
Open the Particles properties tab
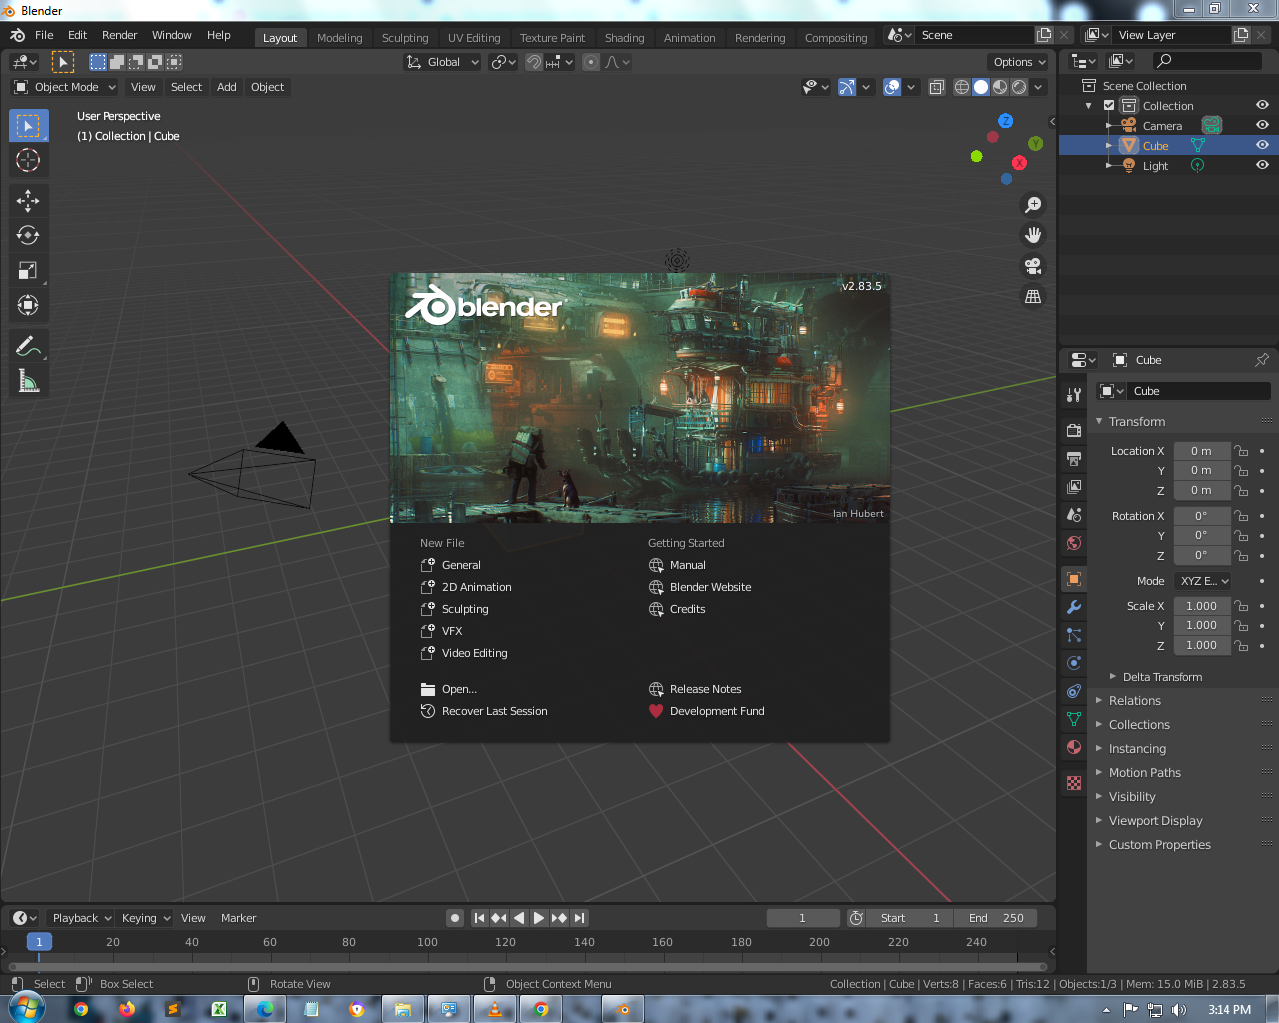[x=1074, y=635]
